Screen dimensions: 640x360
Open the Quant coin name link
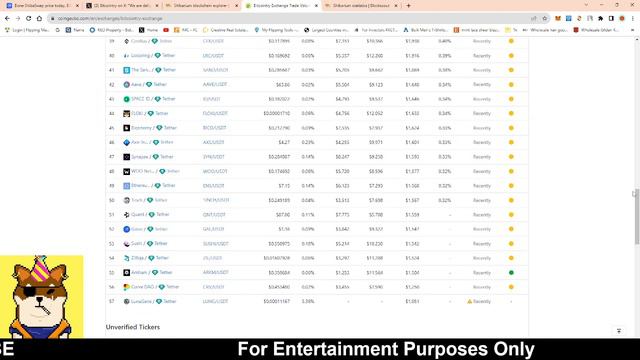138,215
